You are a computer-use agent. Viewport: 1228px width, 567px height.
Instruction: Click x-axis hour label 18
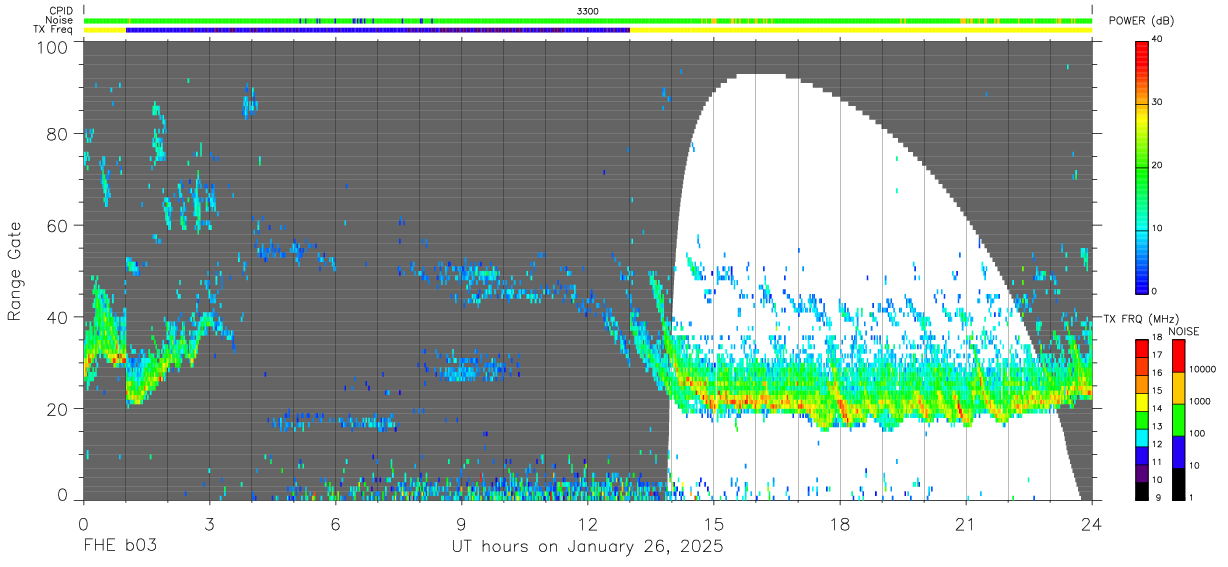839,524
